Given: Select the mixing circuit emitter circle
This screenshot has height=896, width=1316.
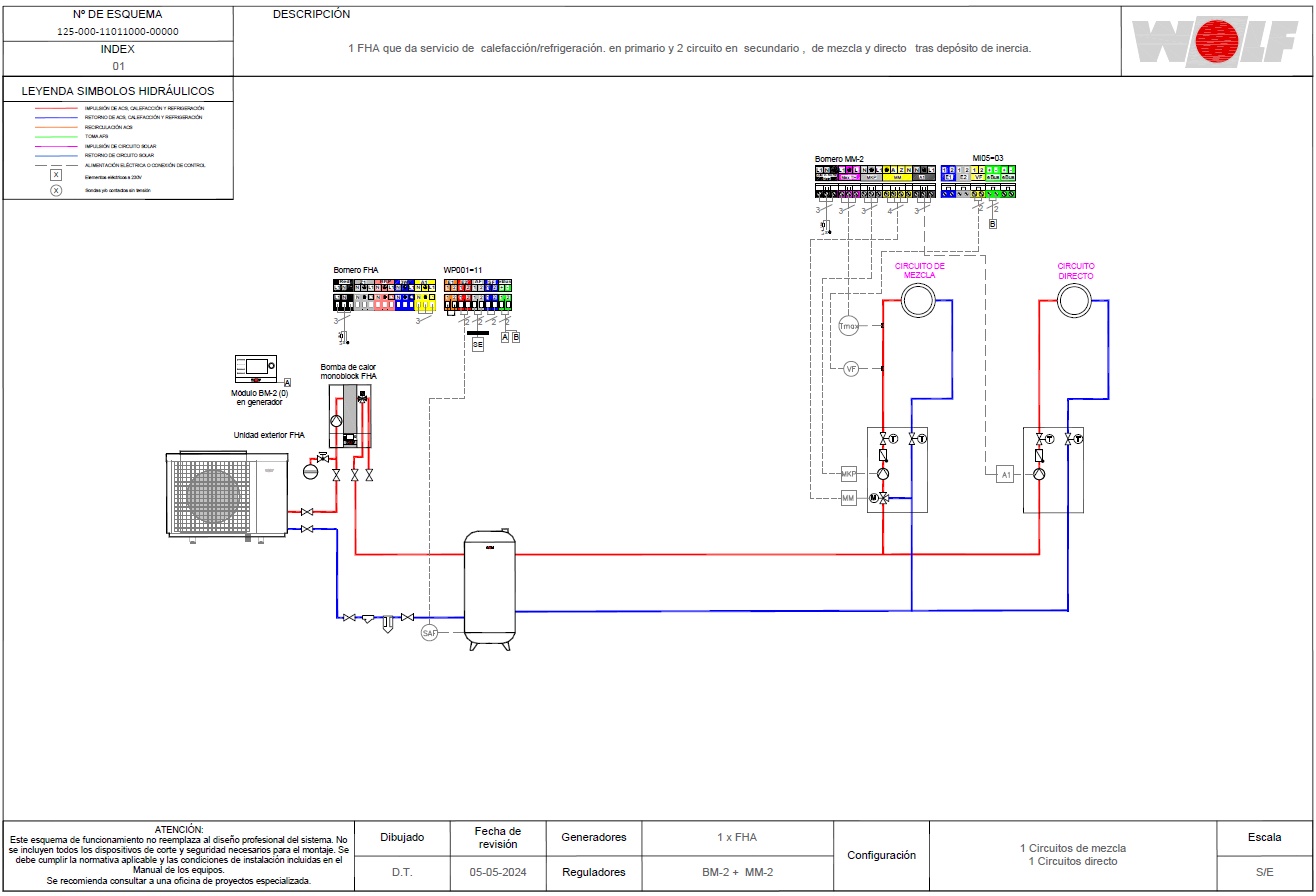Looking at the screenshot, I should pyautogui.click(x=916, y=299).
